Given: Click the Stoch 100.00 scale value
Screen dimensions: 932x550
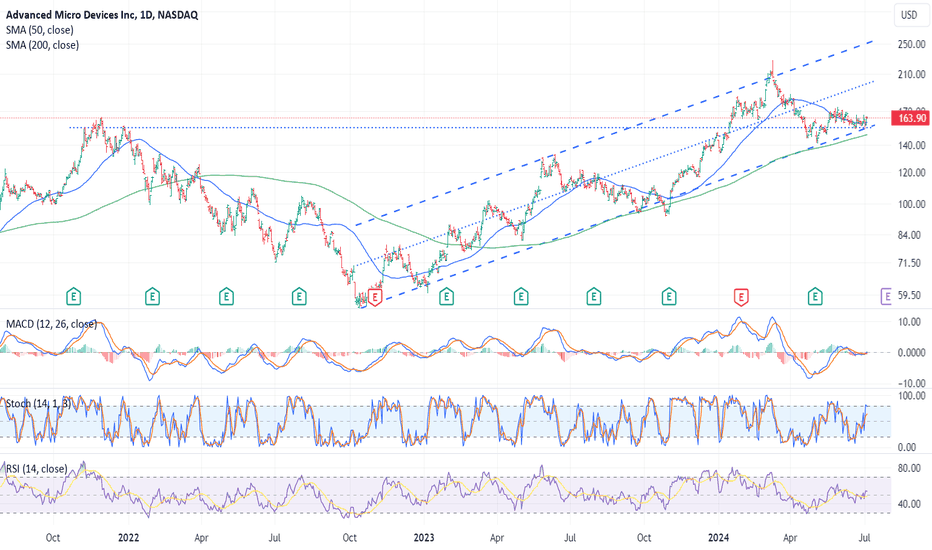Looking at the screenshot, I should click(912, 395).
